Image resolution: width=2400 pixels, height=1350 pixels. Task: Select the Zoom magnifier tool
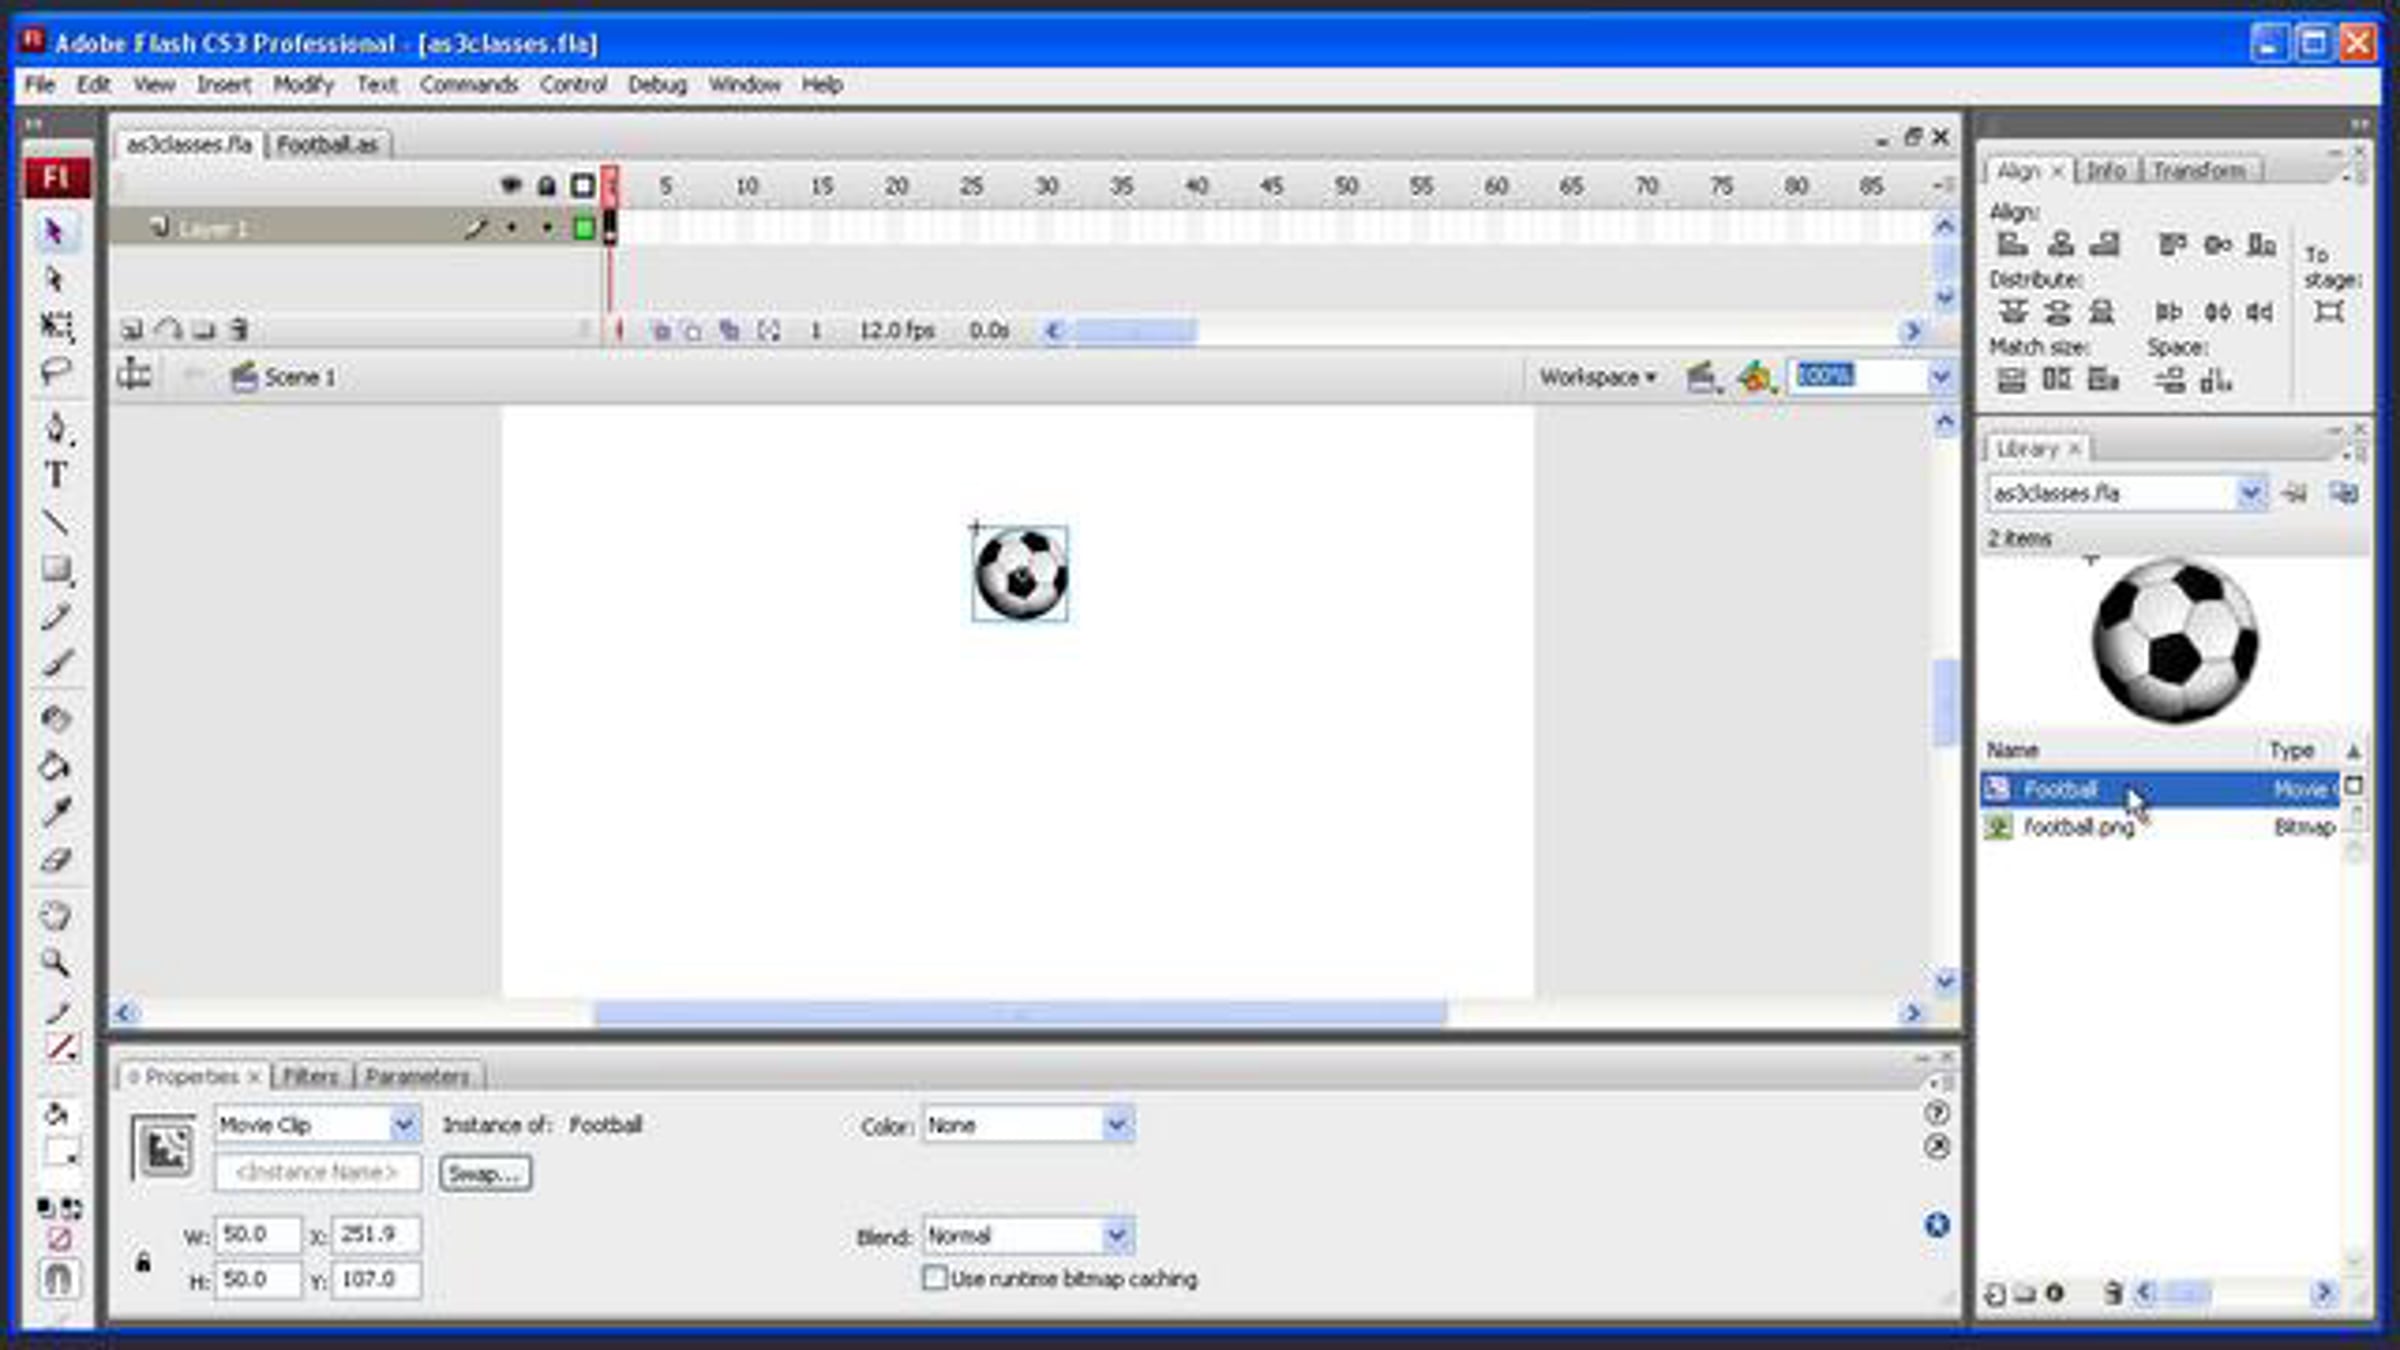click(x=56, y=963)
